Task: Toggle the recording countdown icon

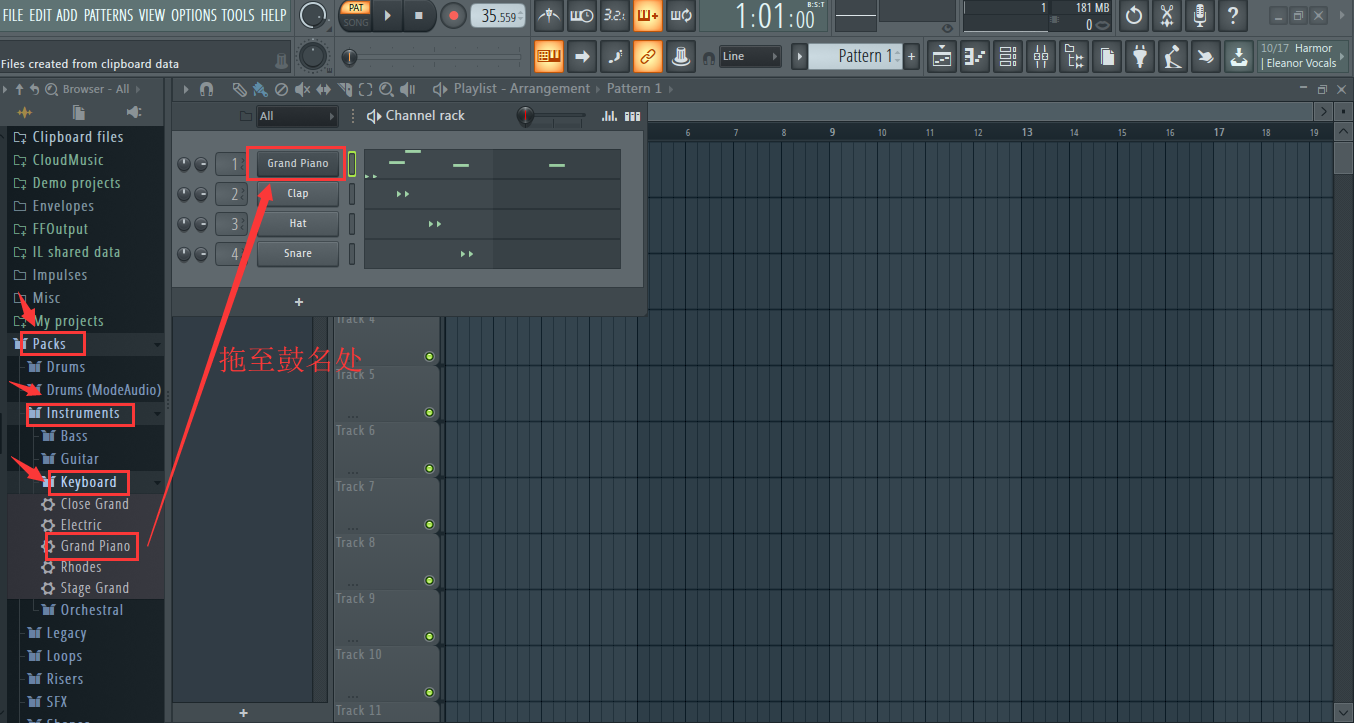Action: pyautogui.click(x=615, y=15)
